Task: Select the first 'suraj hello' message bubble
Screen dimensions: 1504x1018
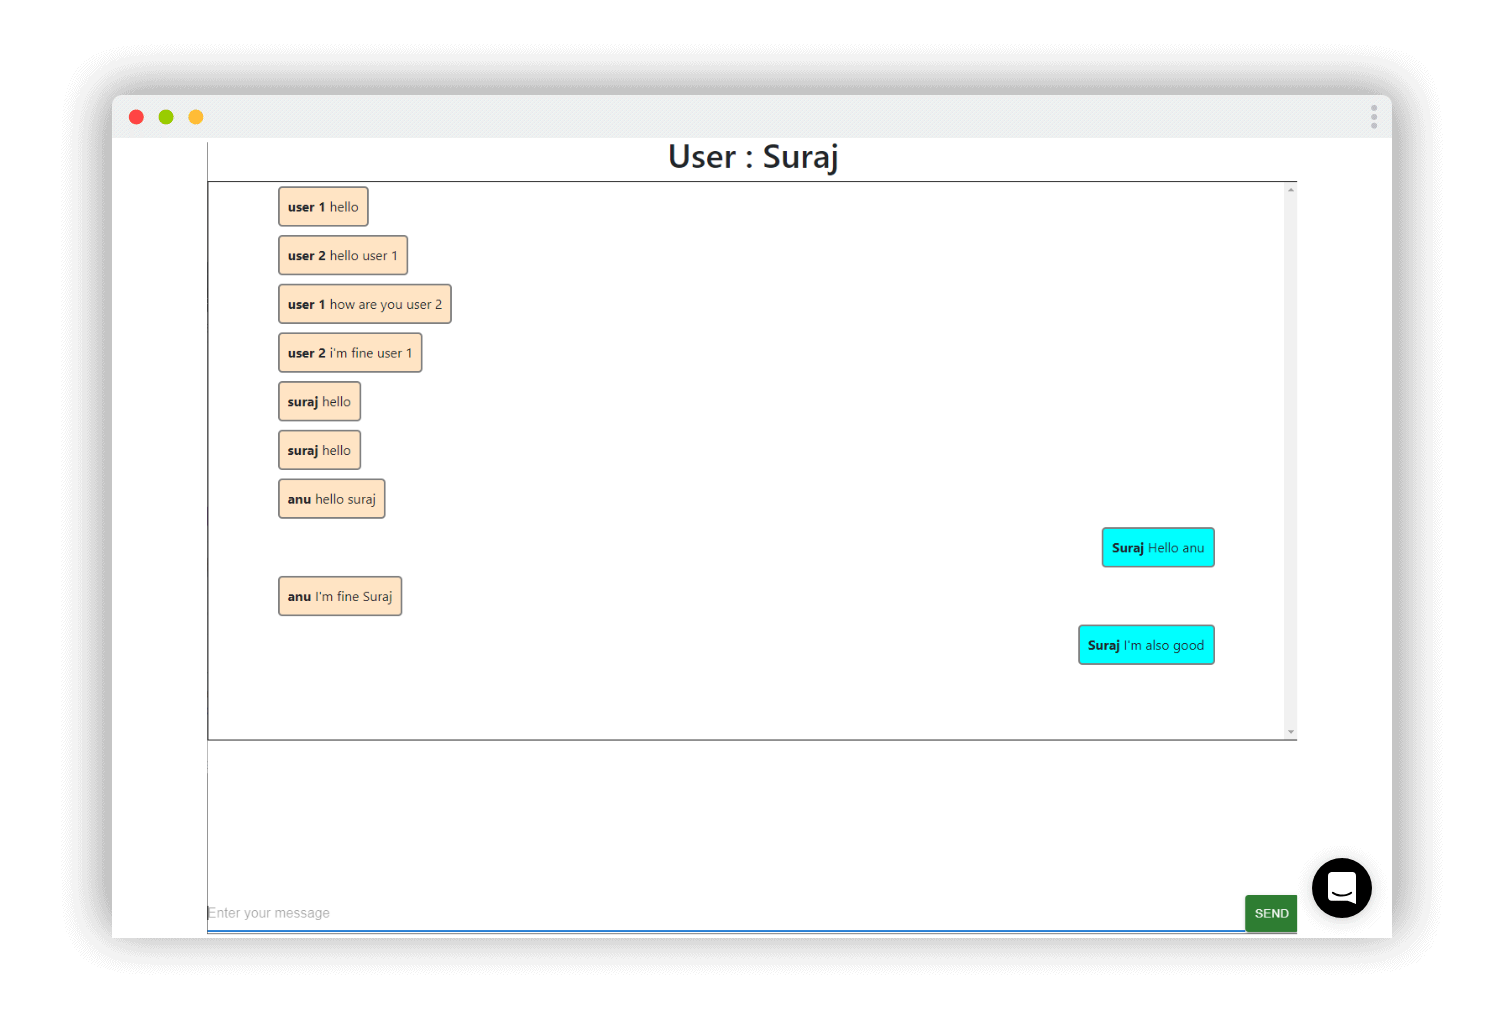Action: coord(319,402)
